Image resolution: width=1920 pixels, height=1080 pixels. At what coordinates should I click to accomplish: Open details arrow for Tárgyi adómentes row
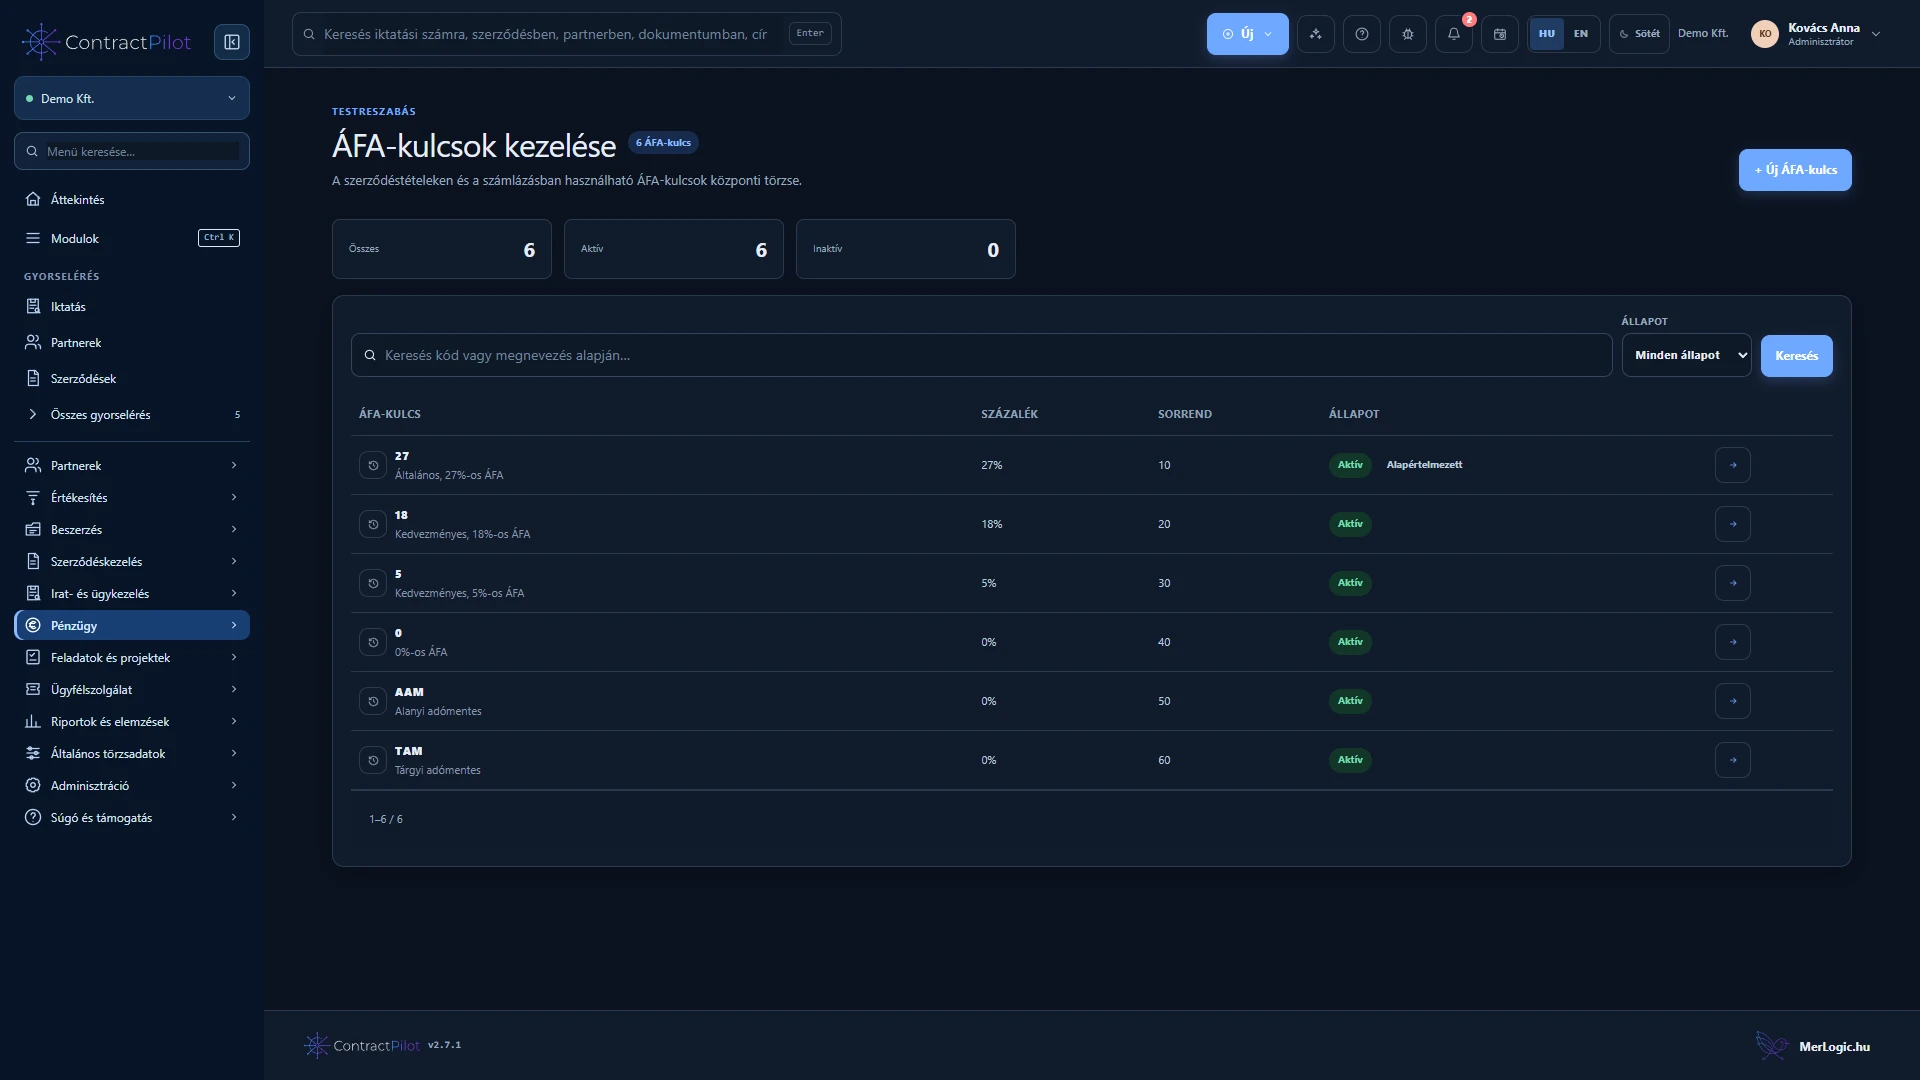click(x=1733, y=760)
